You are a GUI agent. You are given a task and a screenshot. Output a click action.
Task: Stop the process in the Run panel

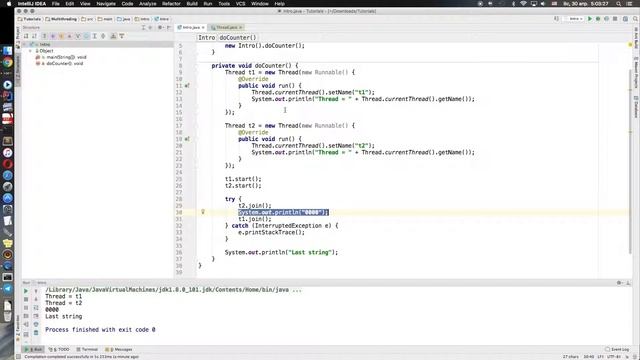pos(26,299)
